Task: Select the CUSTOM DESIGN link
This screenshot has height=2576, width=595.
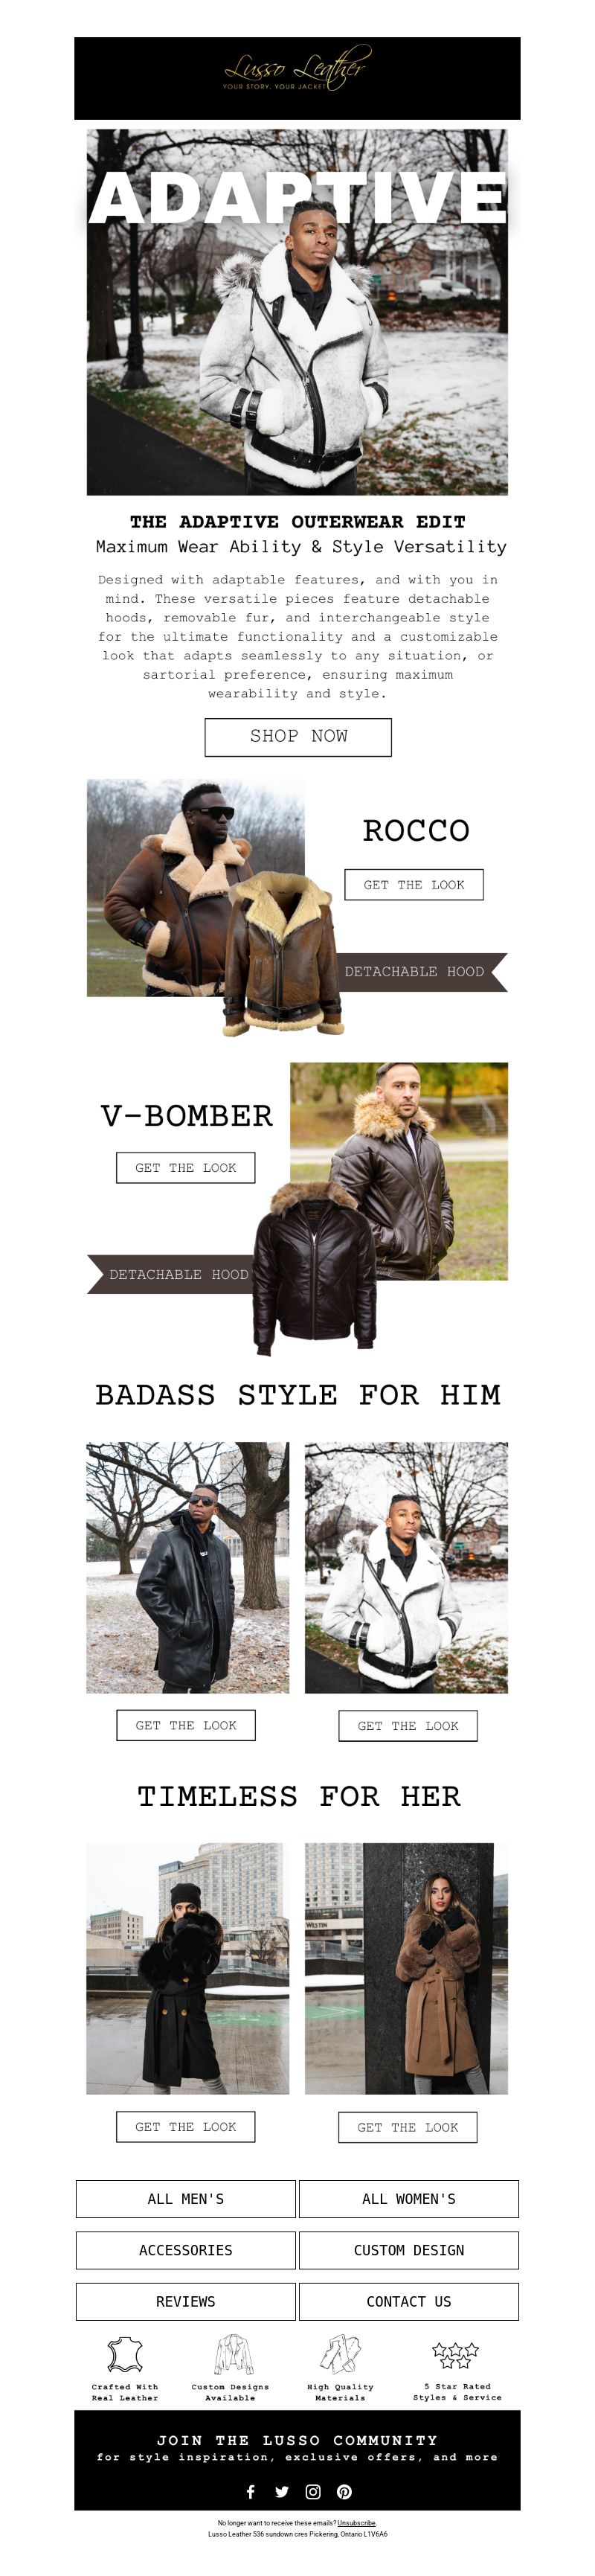Action: pyautogui.click(x=409, y=2249)
